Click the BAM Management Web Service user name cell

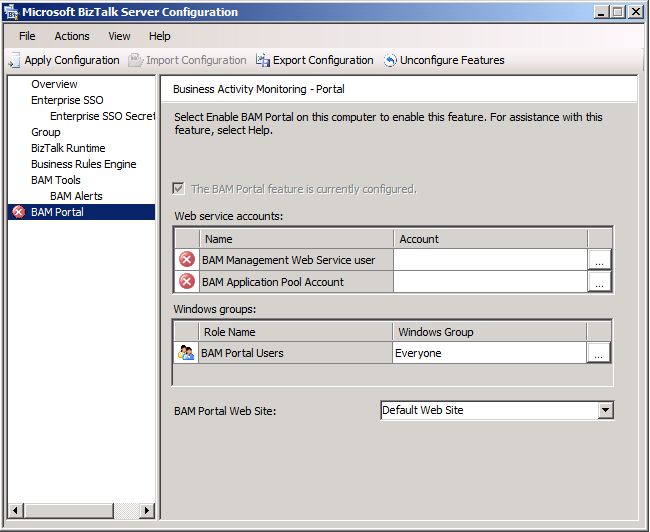tap(296, 260)
